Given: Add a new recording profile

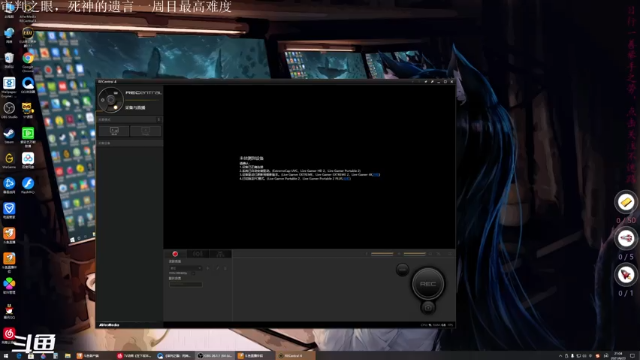Looking at the screenshot, I should point(208,268).
